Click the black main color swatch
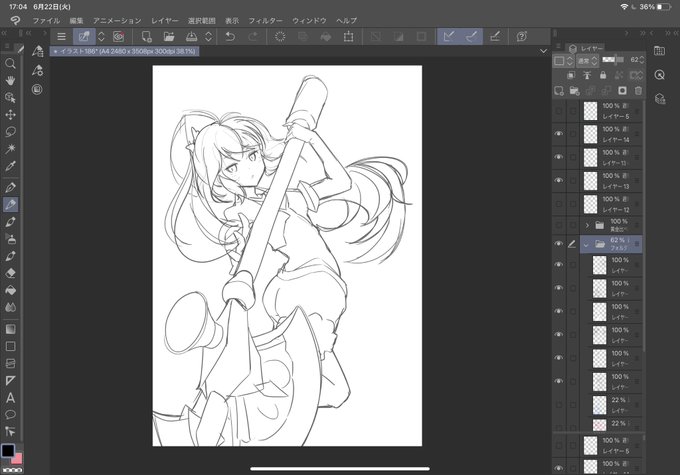The image size is (680, 475). pyautogui.click(x=8, y=451)
